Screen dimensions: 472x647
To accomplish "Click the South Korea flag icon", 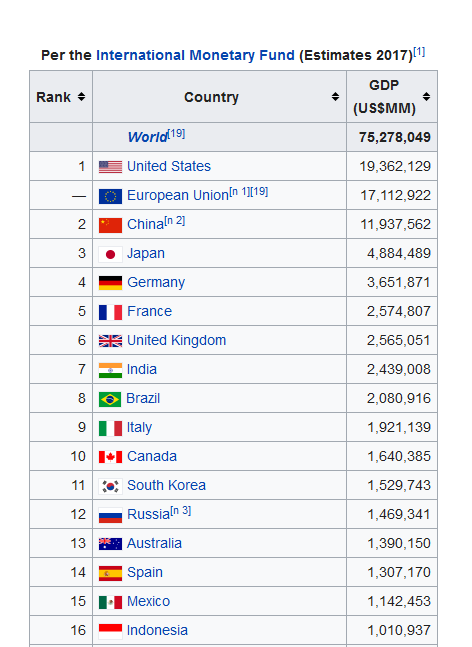I will pyautogui.click(x=110, y=486).
